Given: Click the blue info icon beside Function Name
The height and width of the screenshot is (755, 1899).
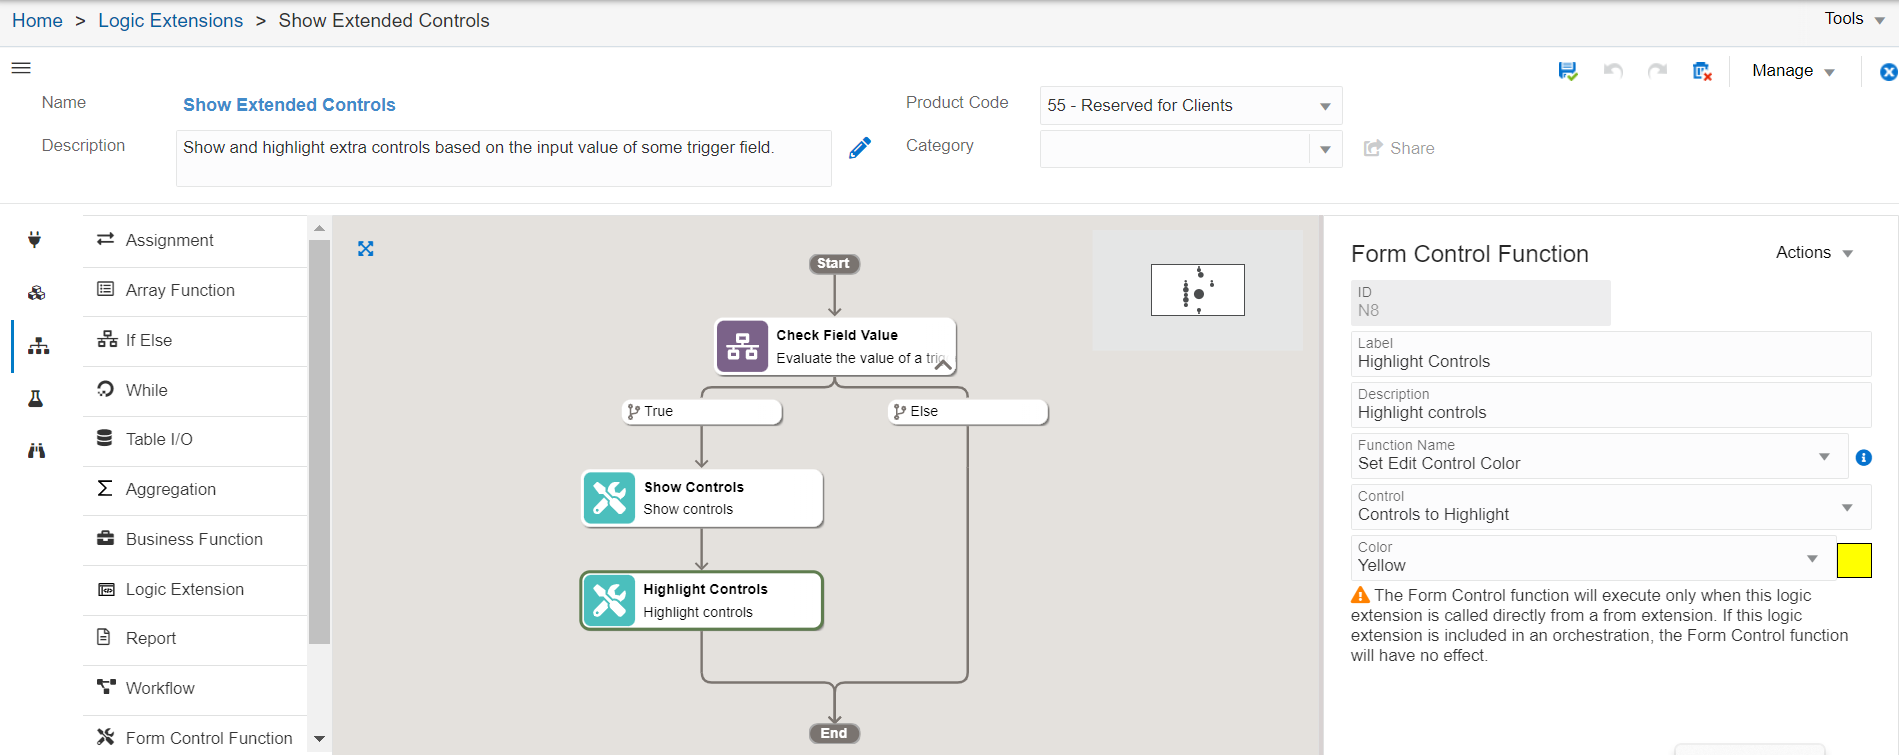Looking at the screenshot, I should coord(1863,457).
